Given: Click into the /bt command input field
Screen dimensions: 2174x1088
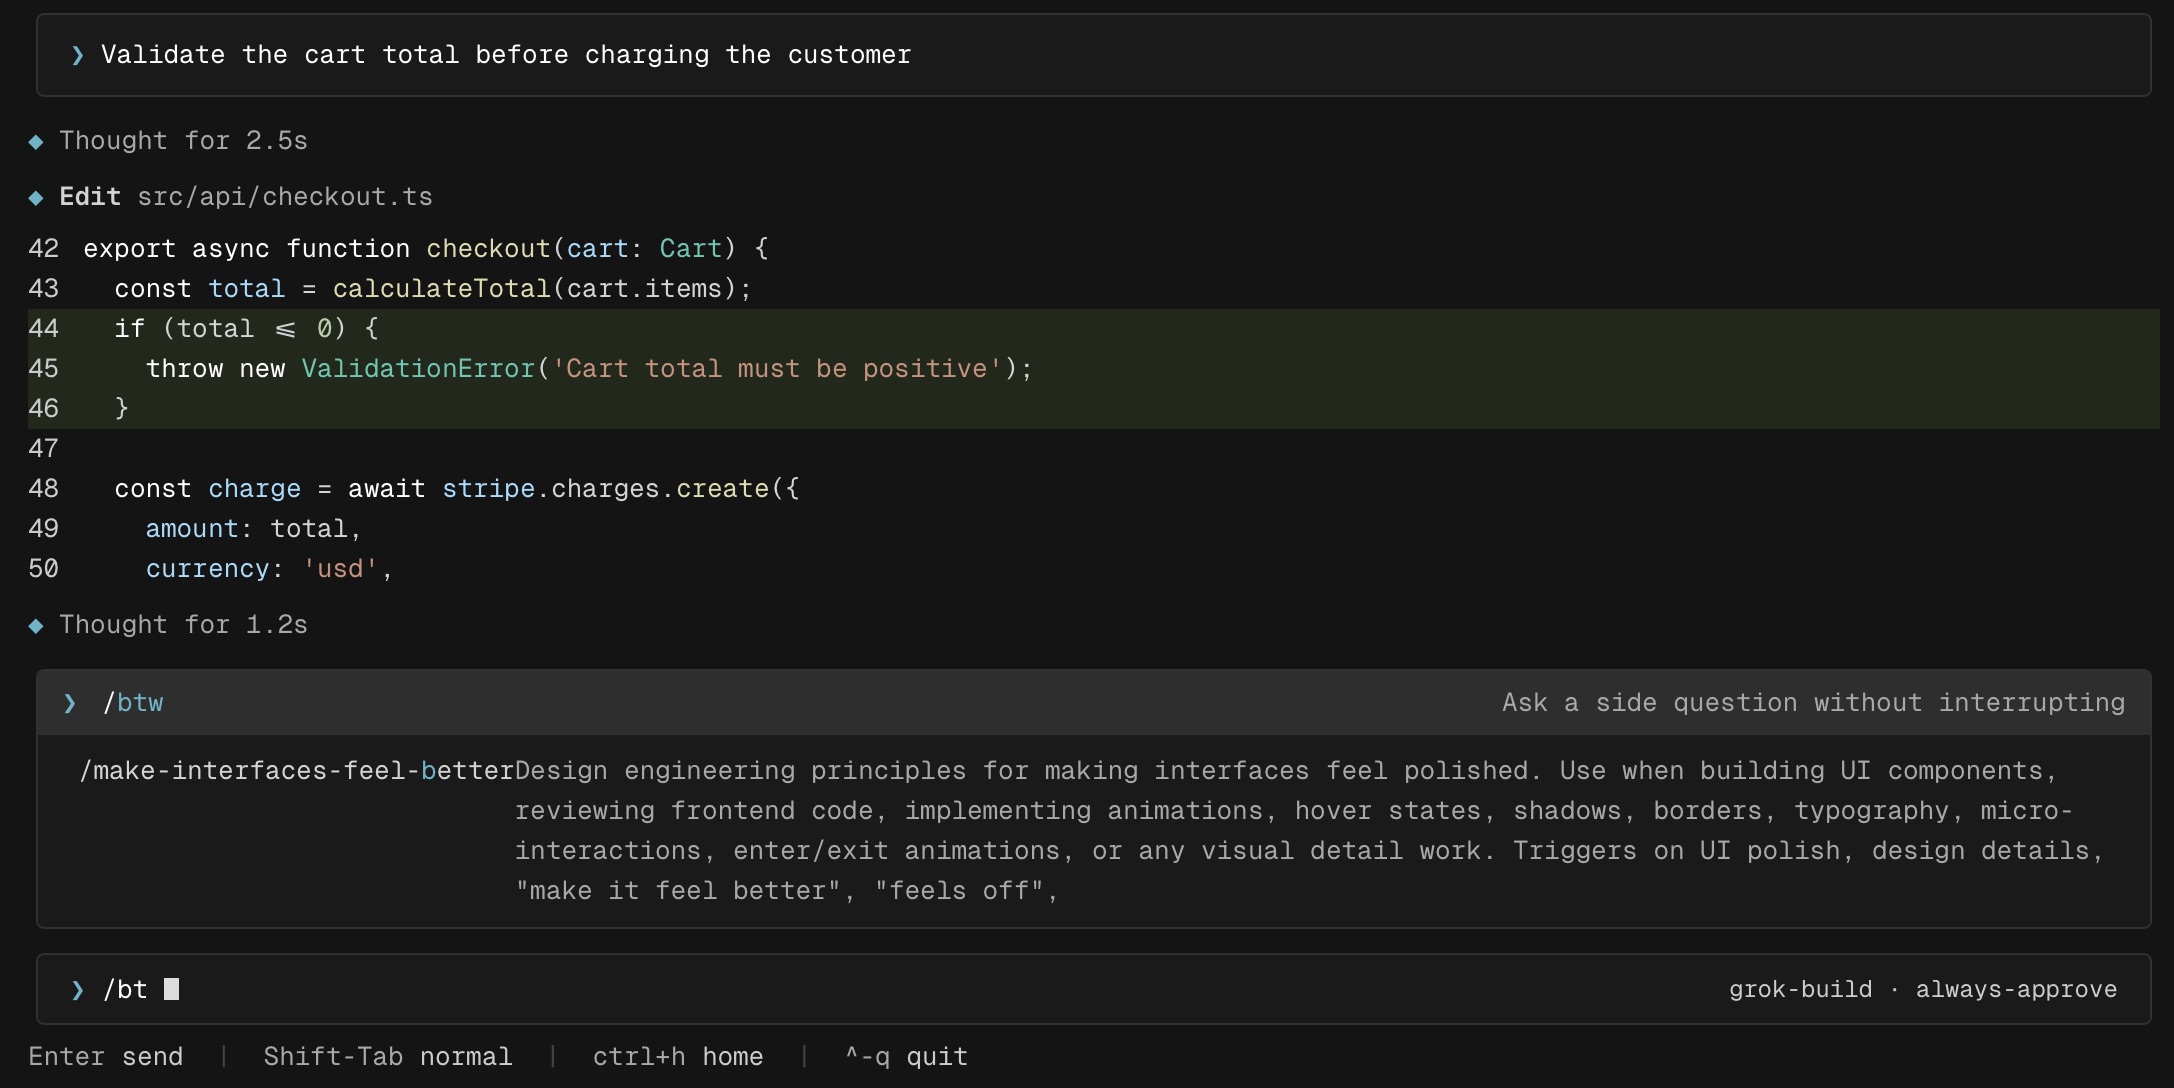Looking at the screenshot, I should (x=1093, y=989).
